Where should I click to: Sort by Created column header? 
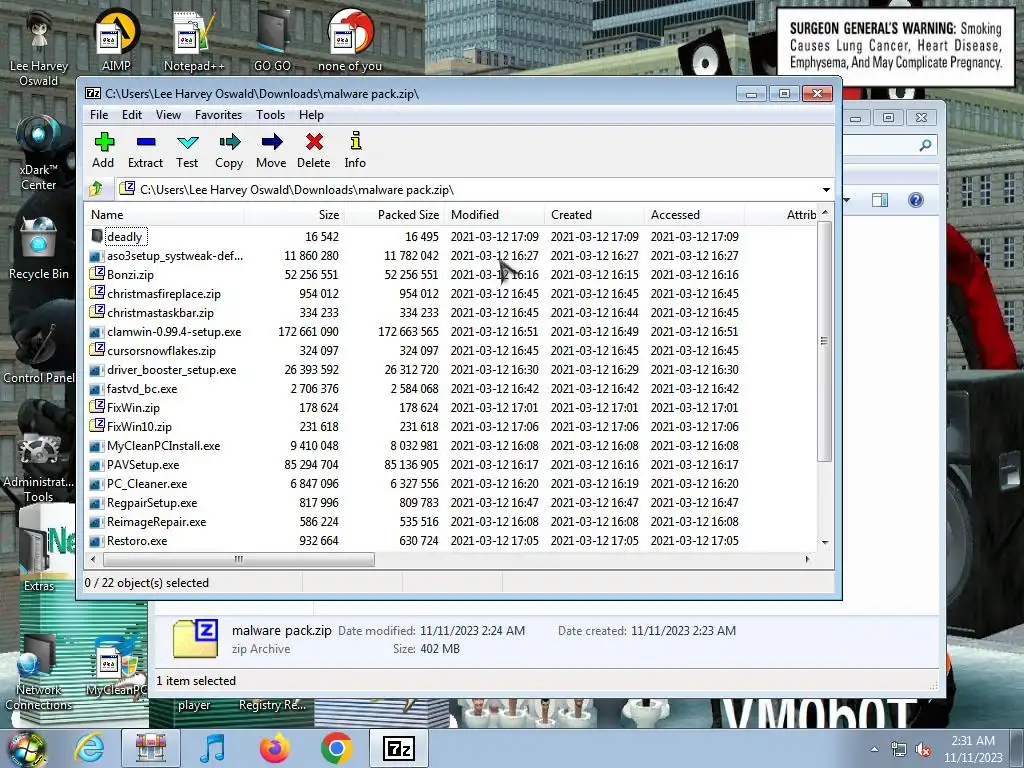[594, 215]
